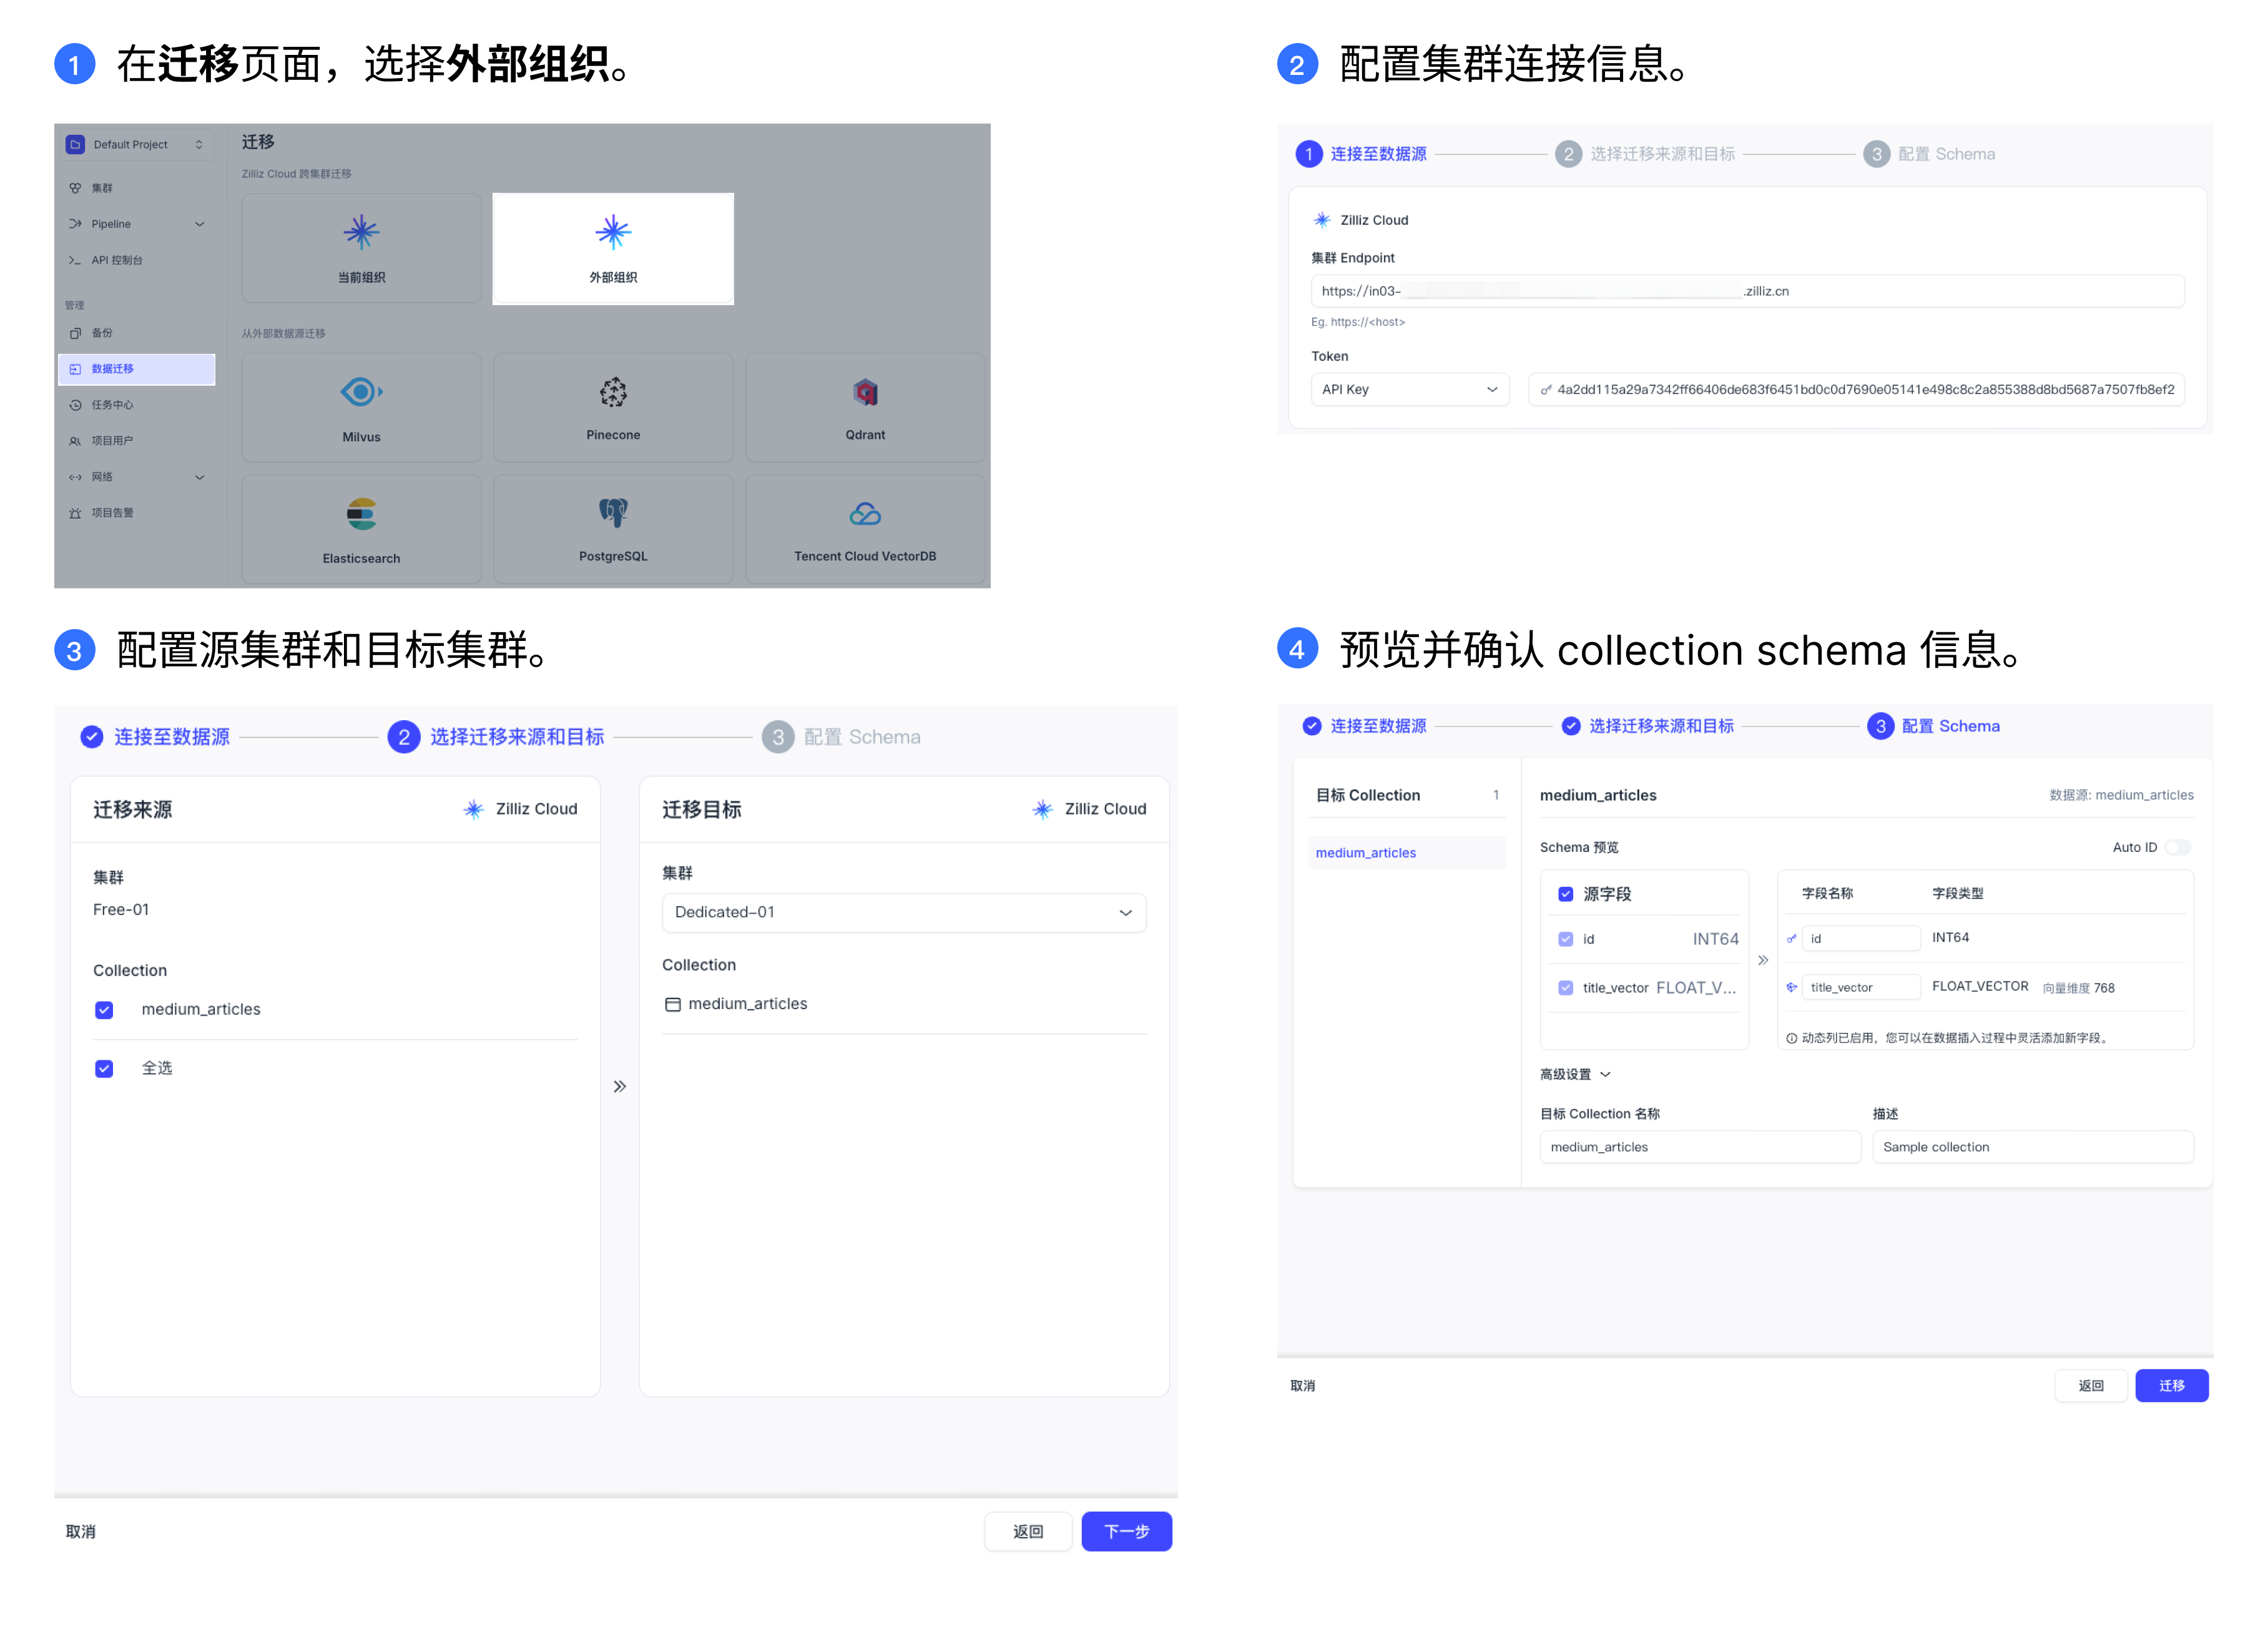Select the 外部组织 migration card
This screenshot has width=2268, height=1642.
(613, 248)
